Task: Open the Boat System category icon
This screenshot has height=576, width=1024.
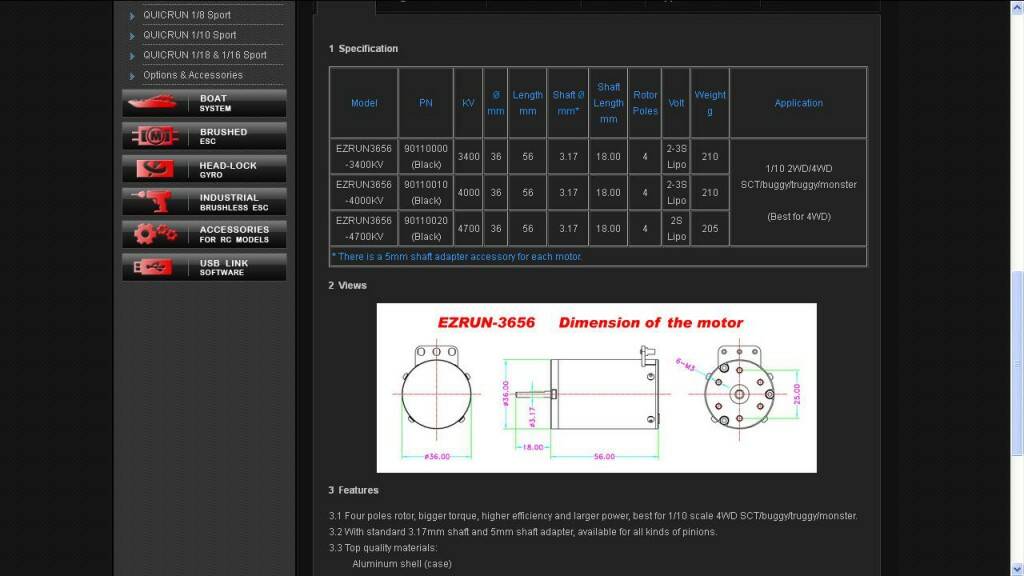Action: coord(152,103)
